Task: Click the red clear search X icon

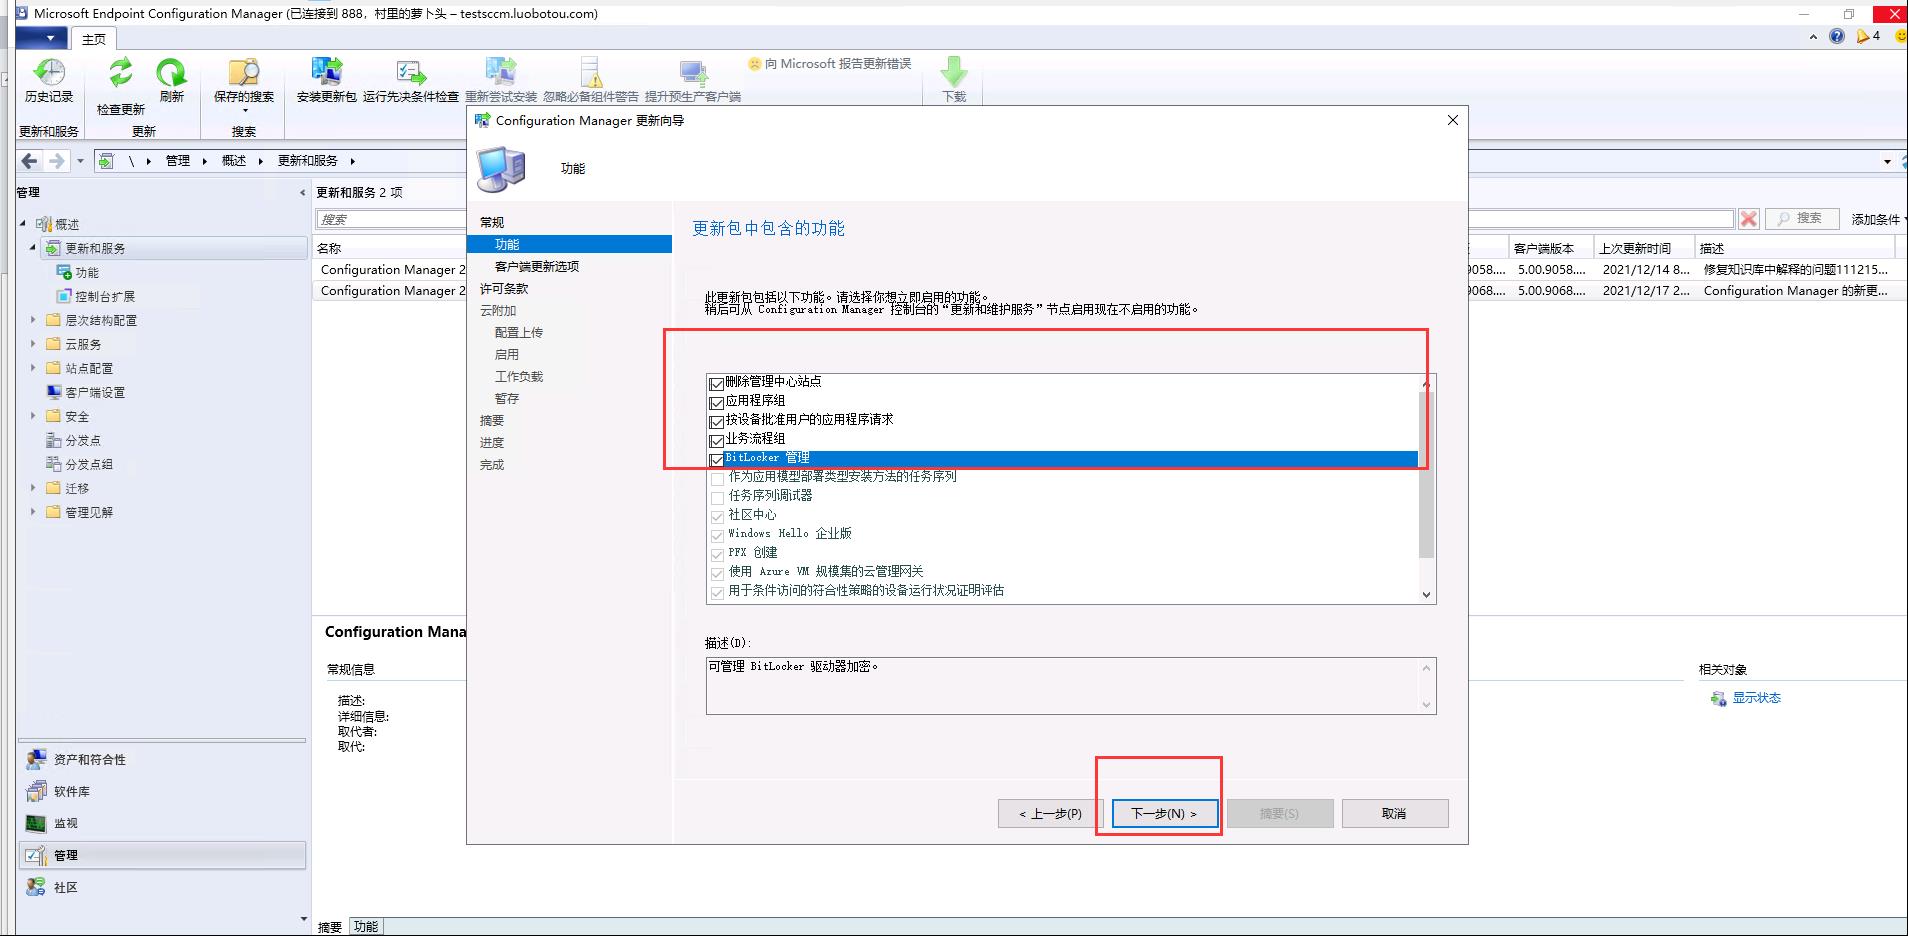Action: (1748, 219)
